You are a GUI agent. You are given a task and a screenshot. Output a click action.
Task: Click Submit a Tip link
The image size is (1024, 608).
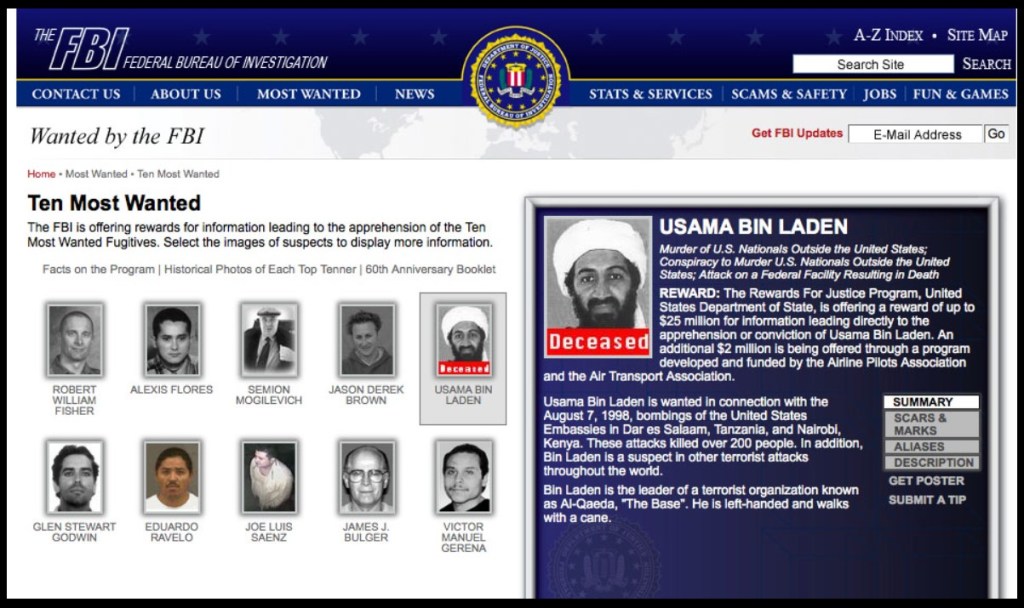pyautogui.click(x=927, y=500)
